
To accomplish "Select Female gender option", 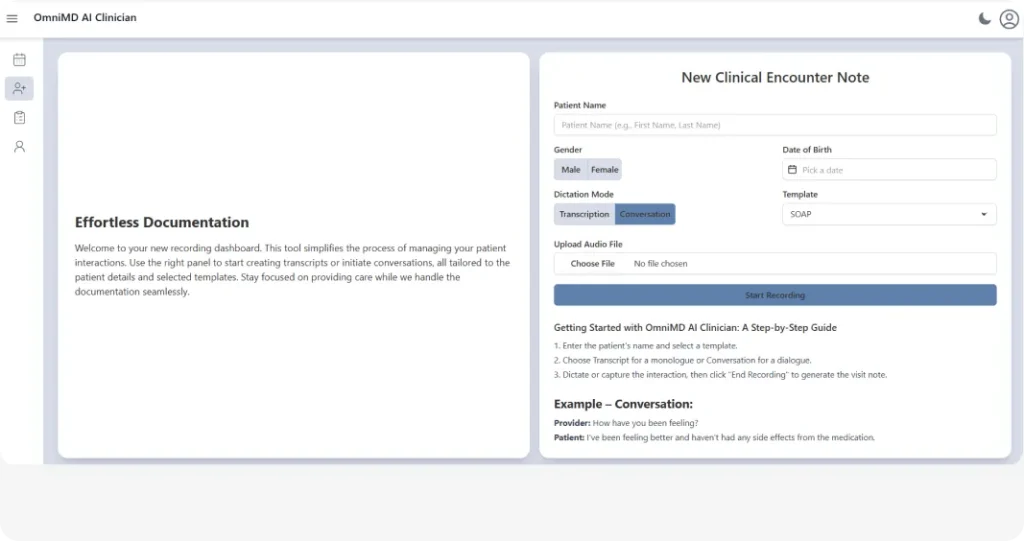I will pyautogui.click(x=604, y=170).
